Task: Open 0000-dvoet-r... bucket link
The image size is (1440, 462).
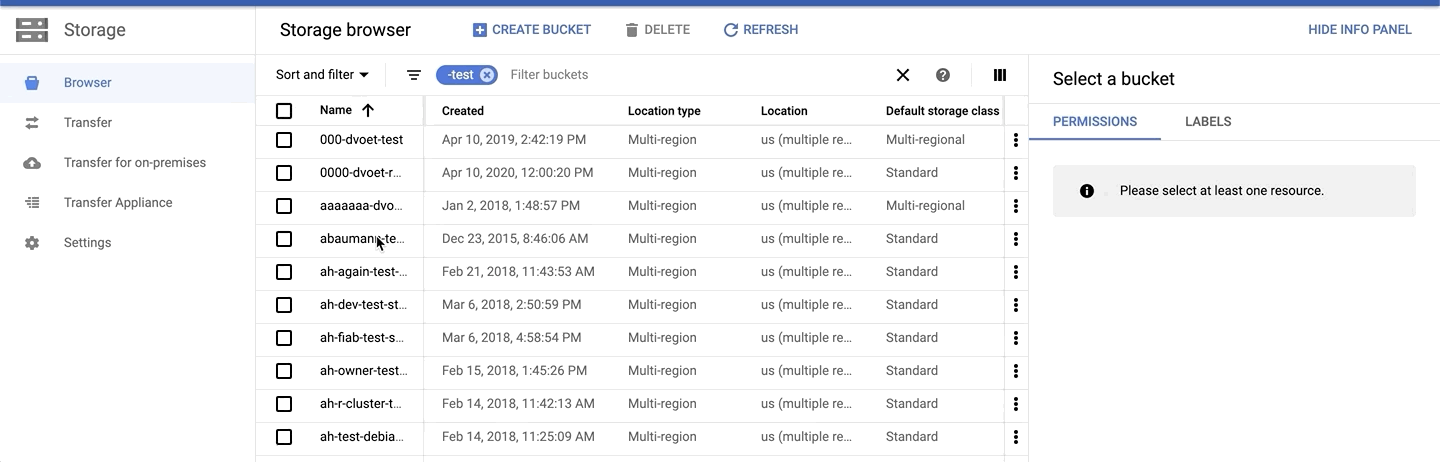Action: tap(361, 173)
